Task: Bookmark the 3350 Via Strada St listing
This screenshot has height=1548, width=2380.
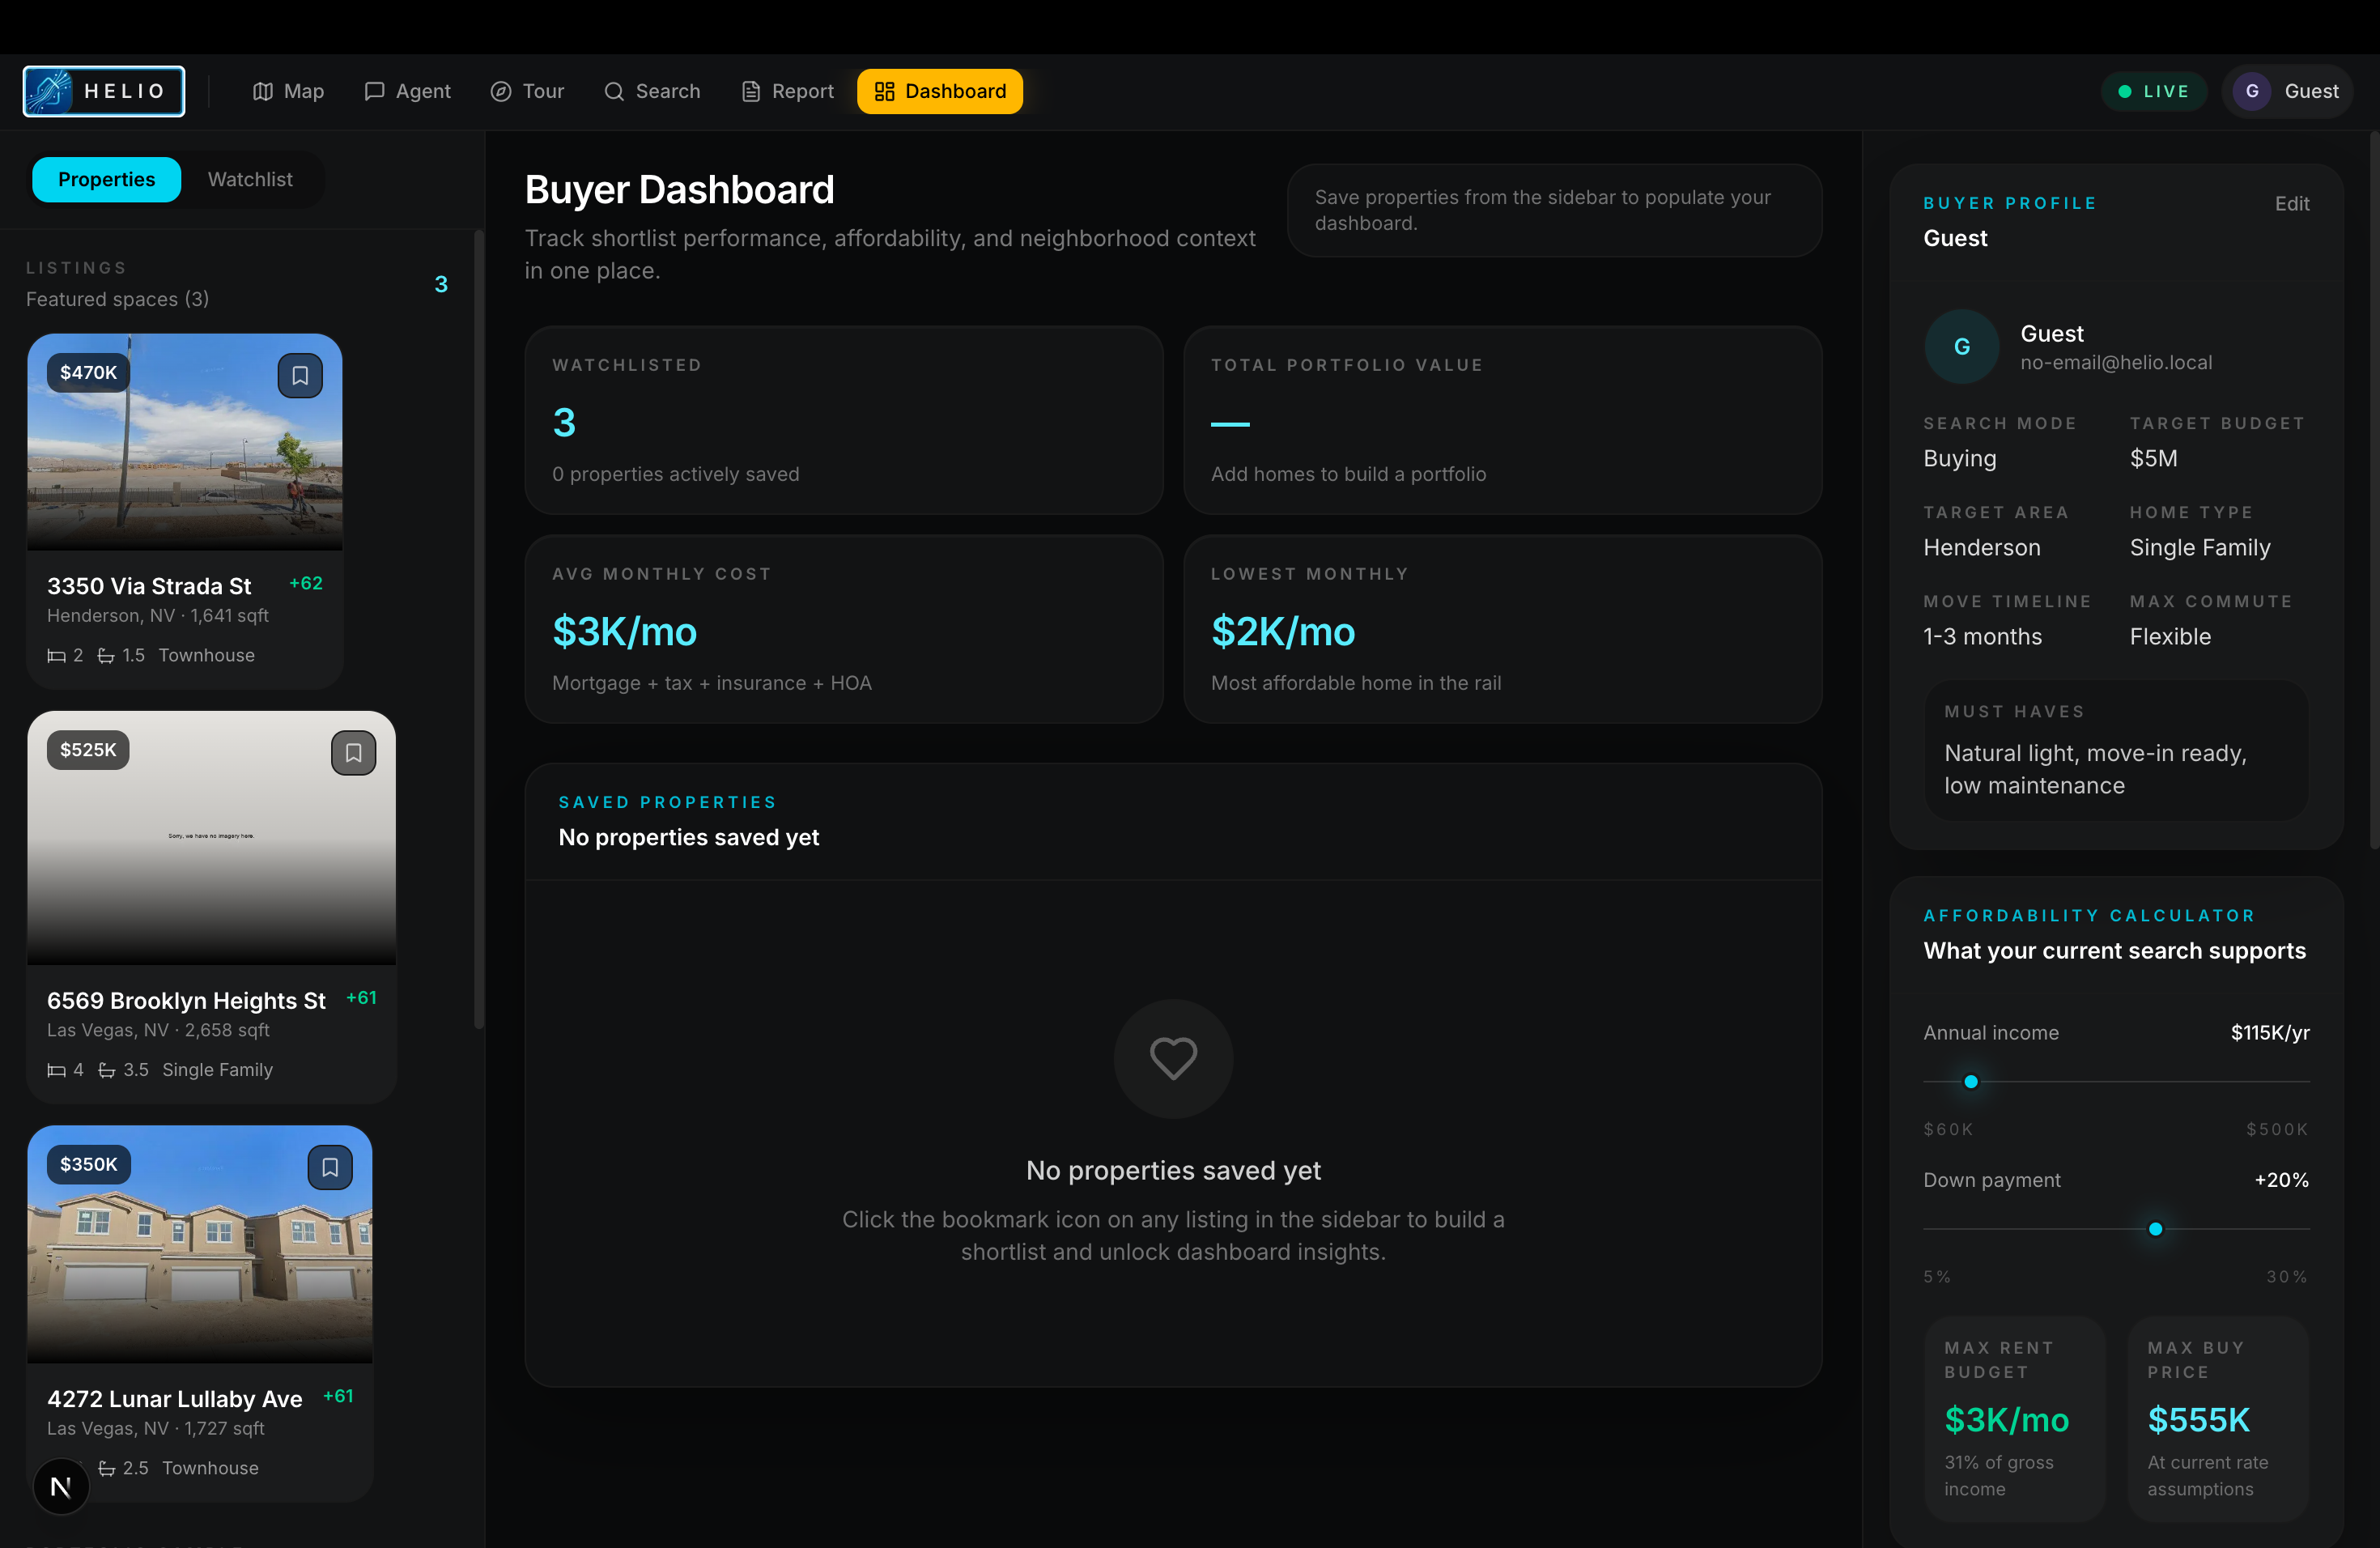Action: click(x=300, y=375)
